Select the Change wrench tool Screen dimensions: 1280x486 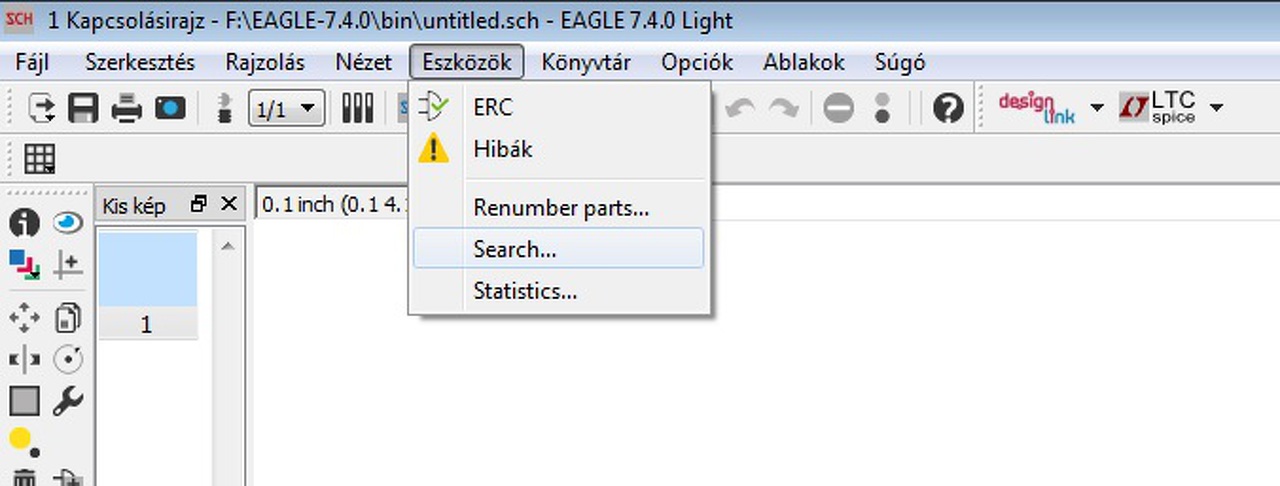tap(67, 402)
